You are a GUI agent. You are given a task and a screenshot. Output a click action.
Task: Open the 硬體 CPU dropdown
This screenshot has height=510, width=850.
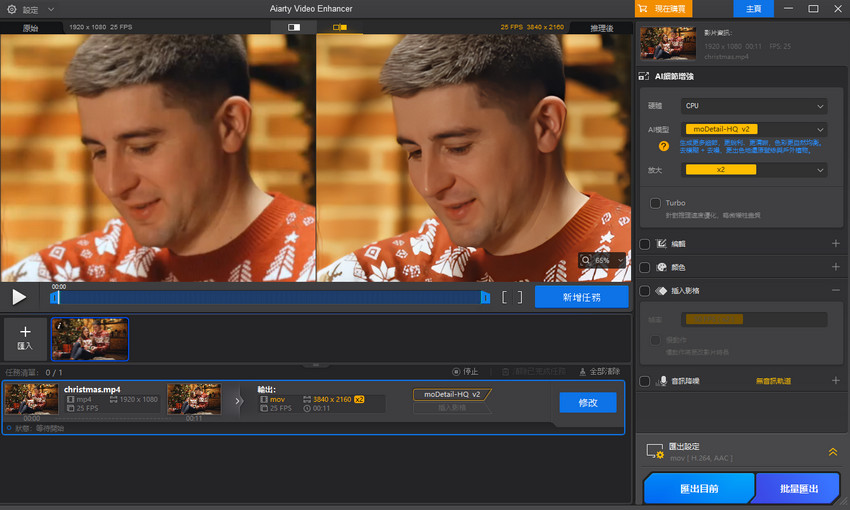tap(754, 106)
